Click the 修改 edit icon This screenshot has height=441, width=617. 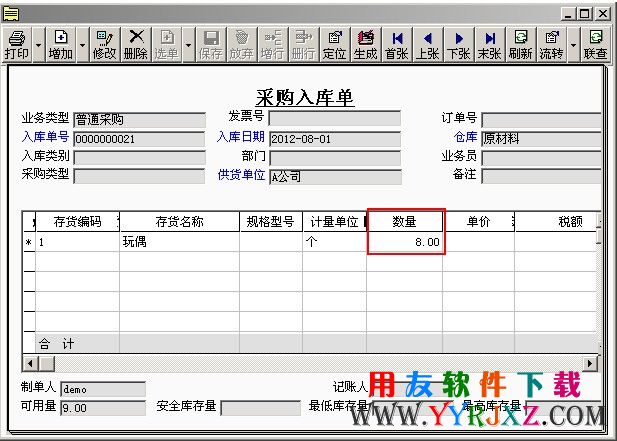point(105,45)
